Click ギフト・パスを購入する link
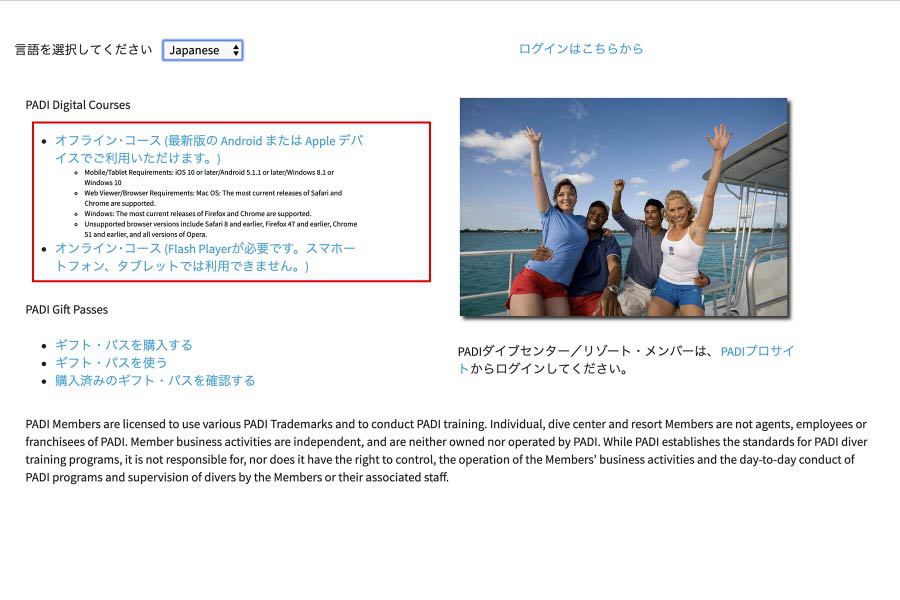Screen dimensions: 900x600 123,345
